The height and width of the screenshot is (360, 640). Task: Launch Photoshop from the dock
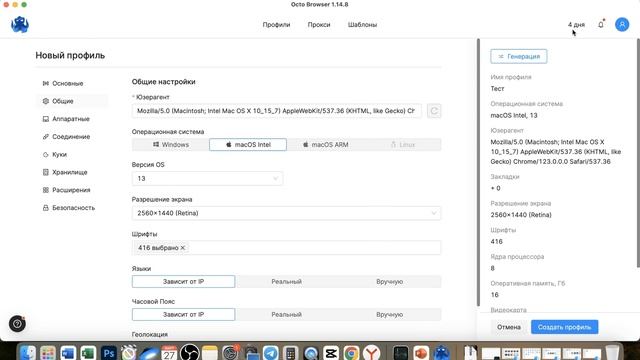(x=108, y=353)
